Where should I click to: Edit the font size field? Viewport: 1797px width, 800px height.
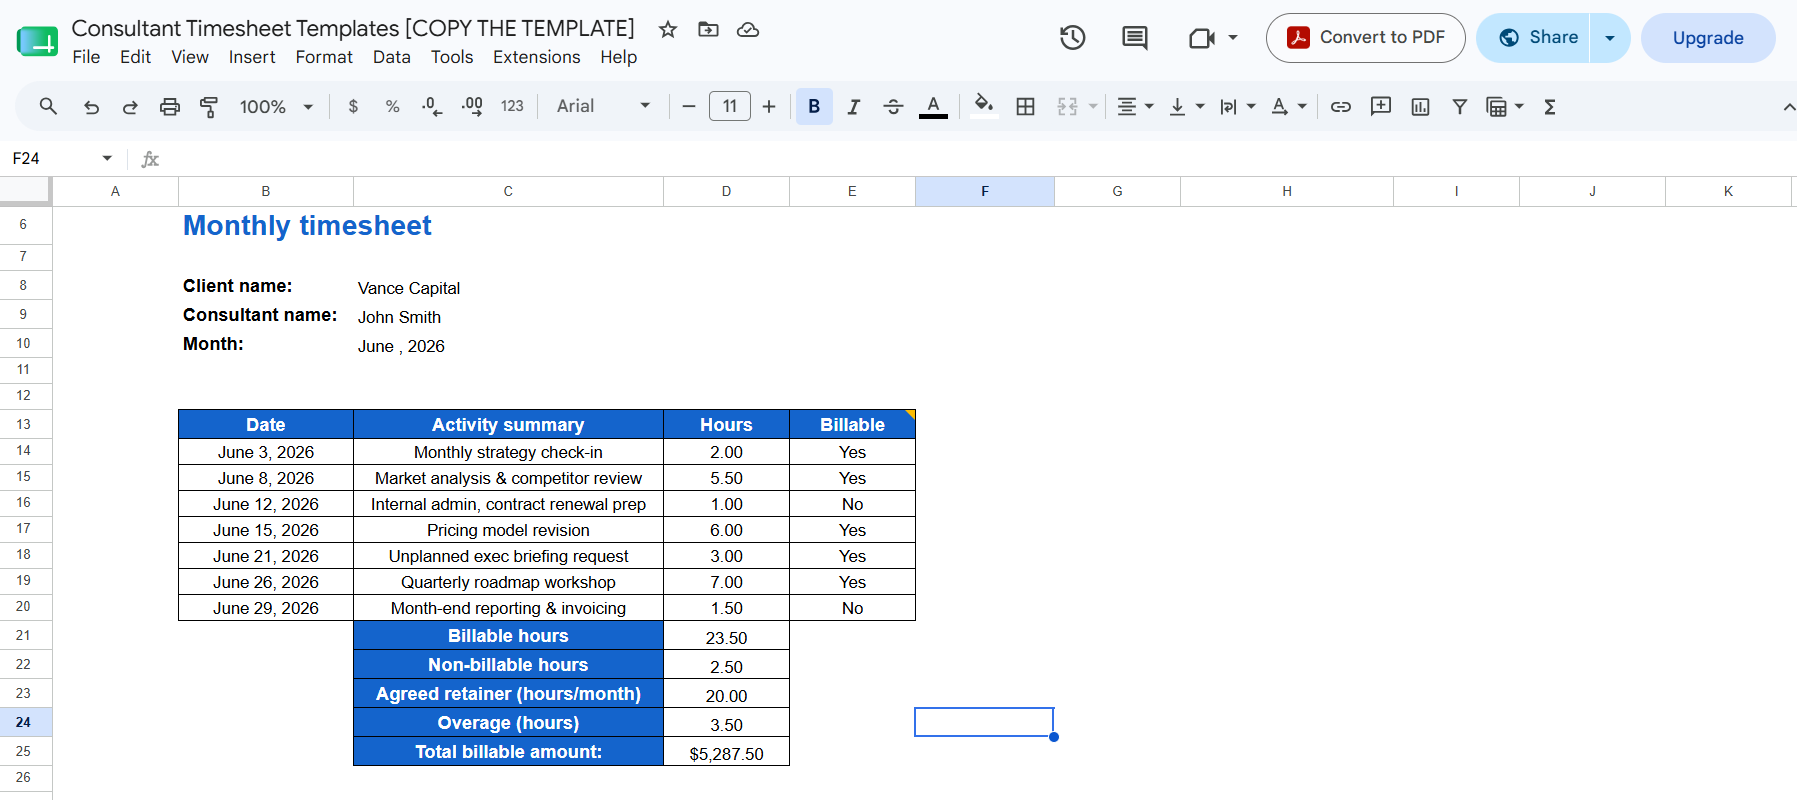730,106
